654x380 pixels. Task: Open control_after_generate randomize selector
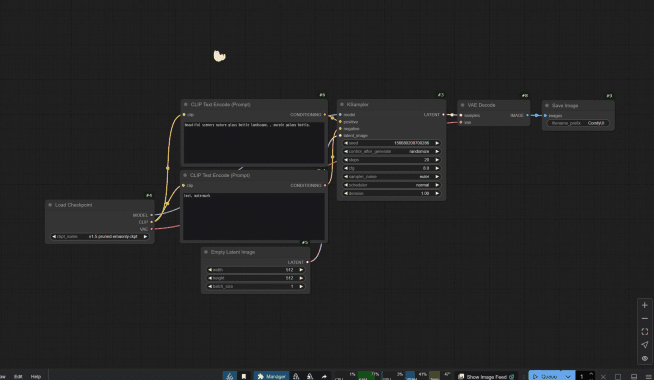click(x=391, y=151)
